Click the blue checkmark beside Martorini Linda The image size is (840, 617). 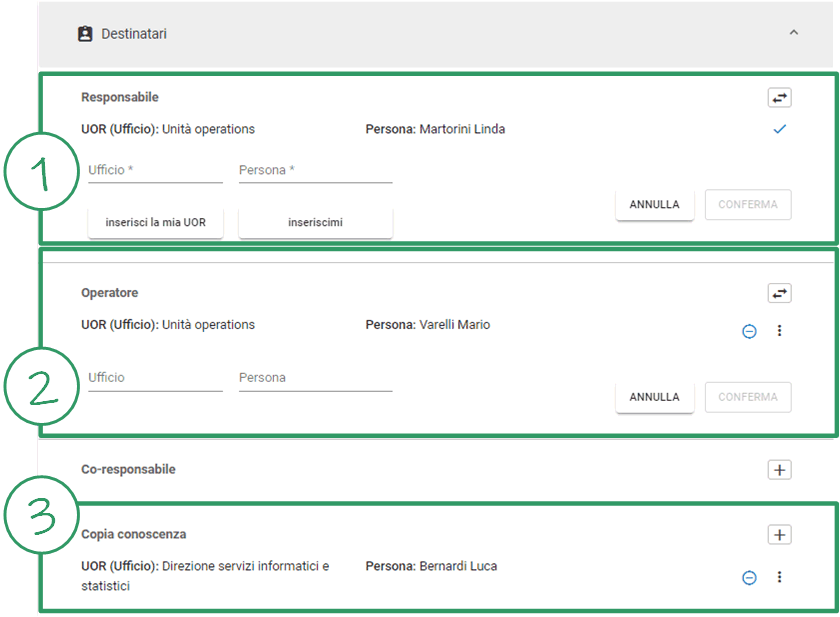point(780,129)
